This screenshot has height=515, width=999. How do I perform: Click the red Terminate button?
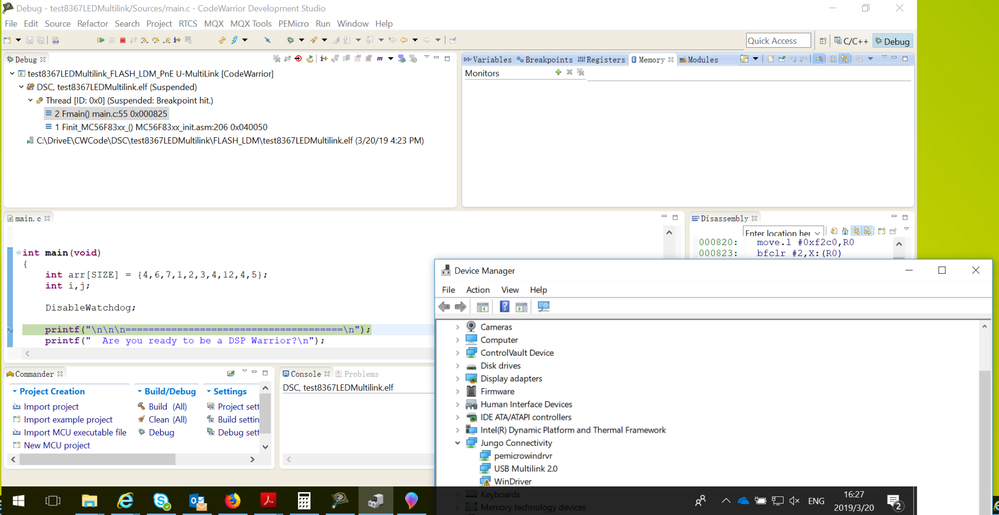[122, 40]
